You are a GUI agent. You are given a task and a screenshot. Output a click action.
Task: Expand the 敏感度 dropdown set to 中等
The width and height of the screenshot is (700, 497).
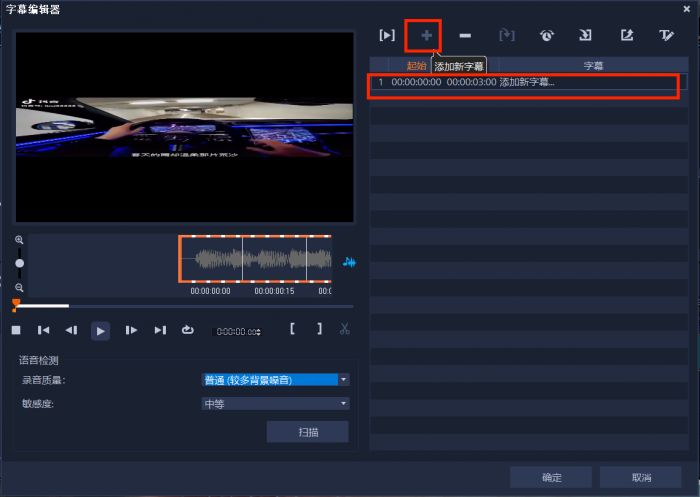click(x=275, y=404)
